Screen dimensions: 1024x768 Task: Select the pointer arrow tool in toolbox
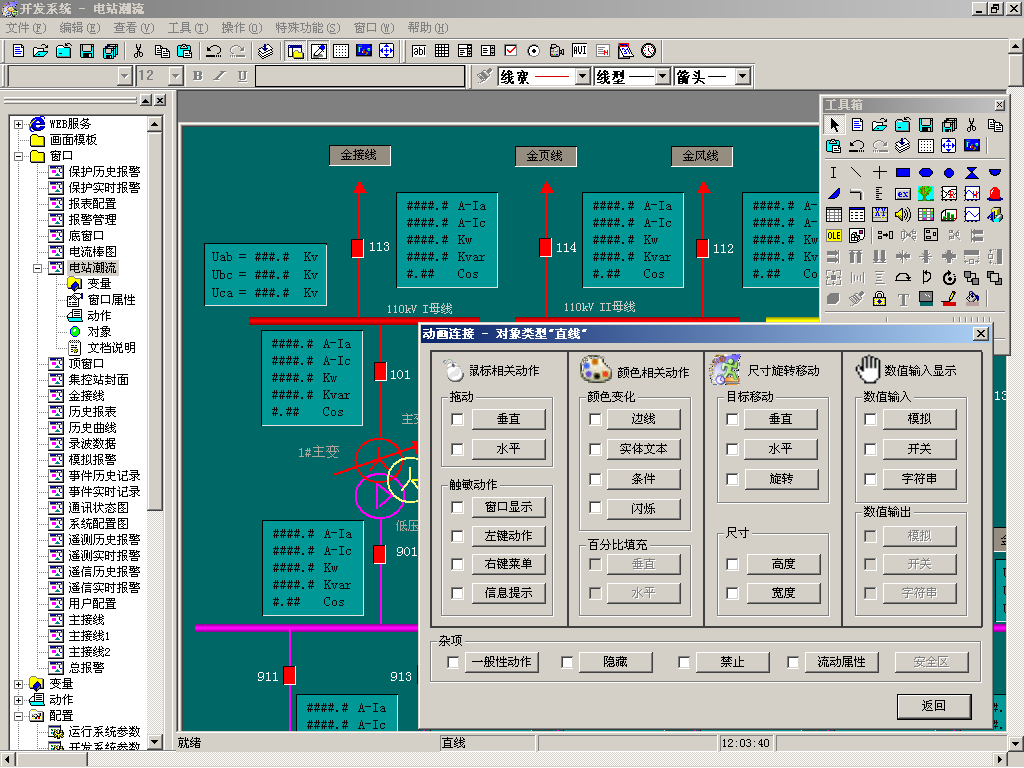tap(834, 125)
